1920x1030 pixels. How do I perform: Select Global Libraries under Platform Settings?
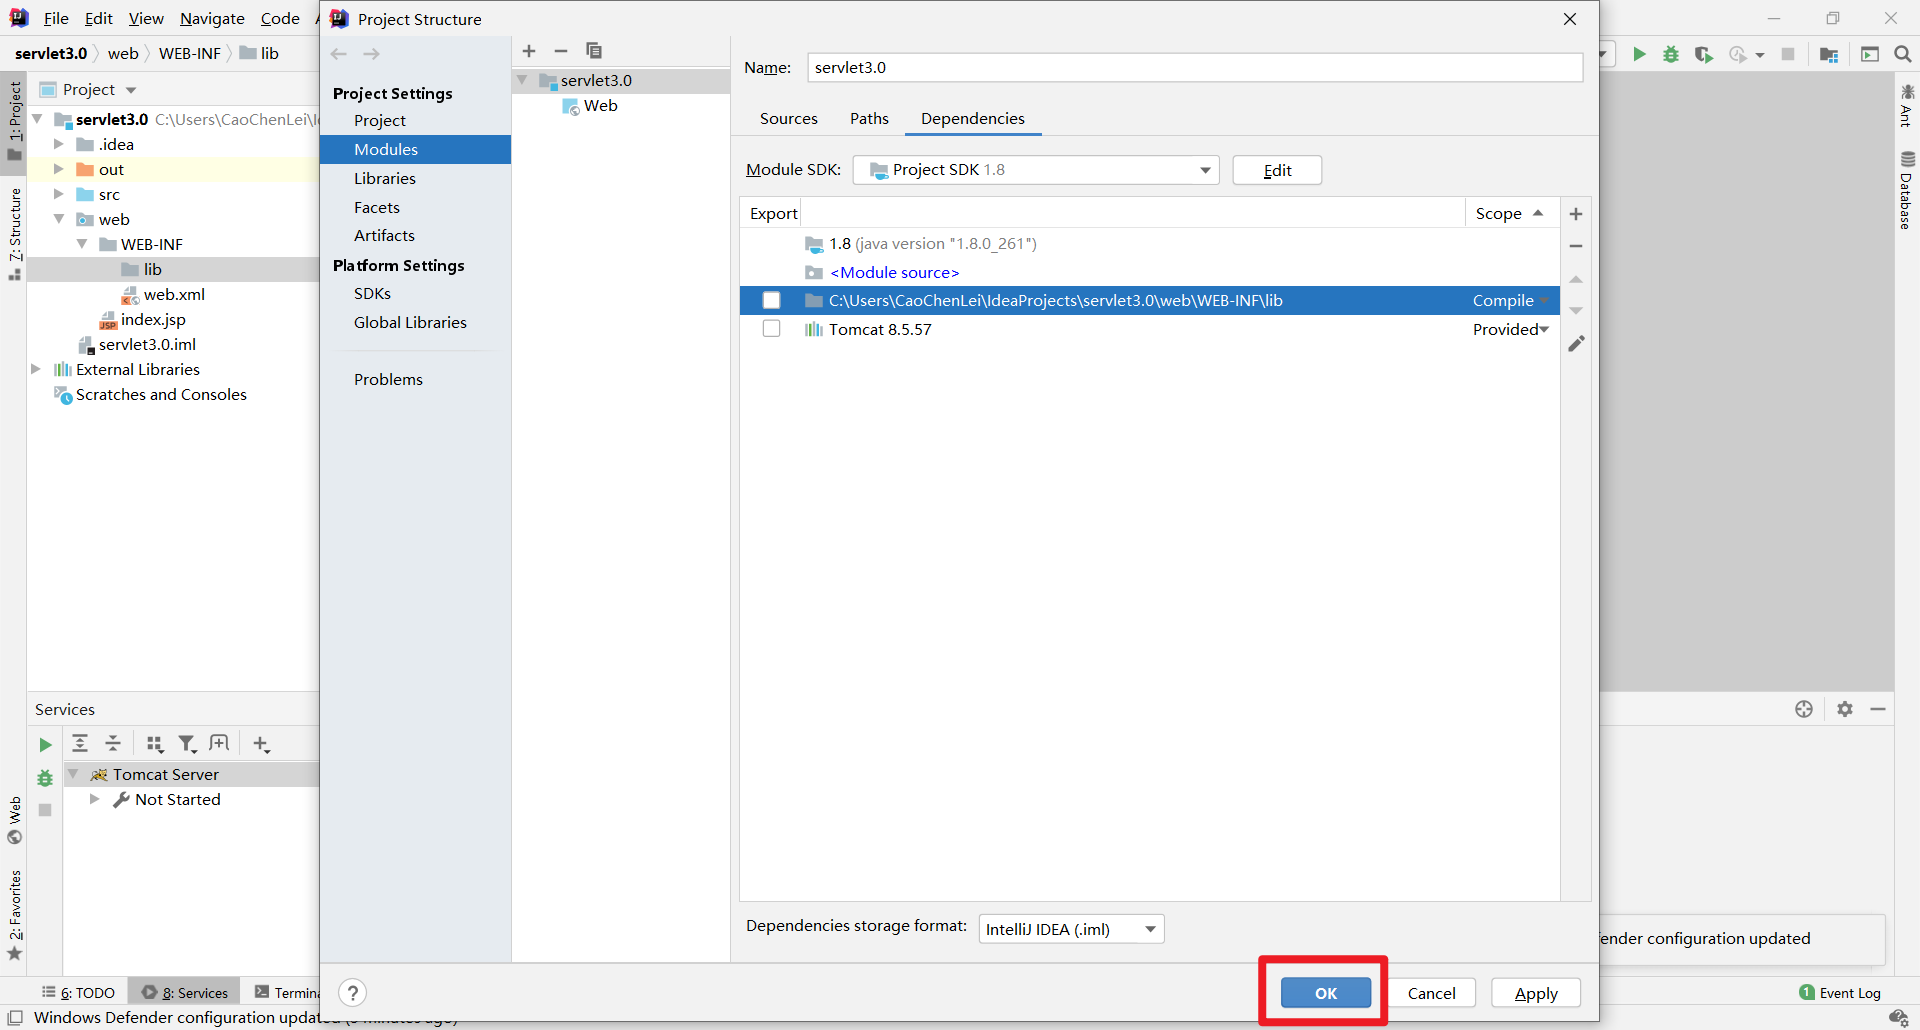[410, 322]
